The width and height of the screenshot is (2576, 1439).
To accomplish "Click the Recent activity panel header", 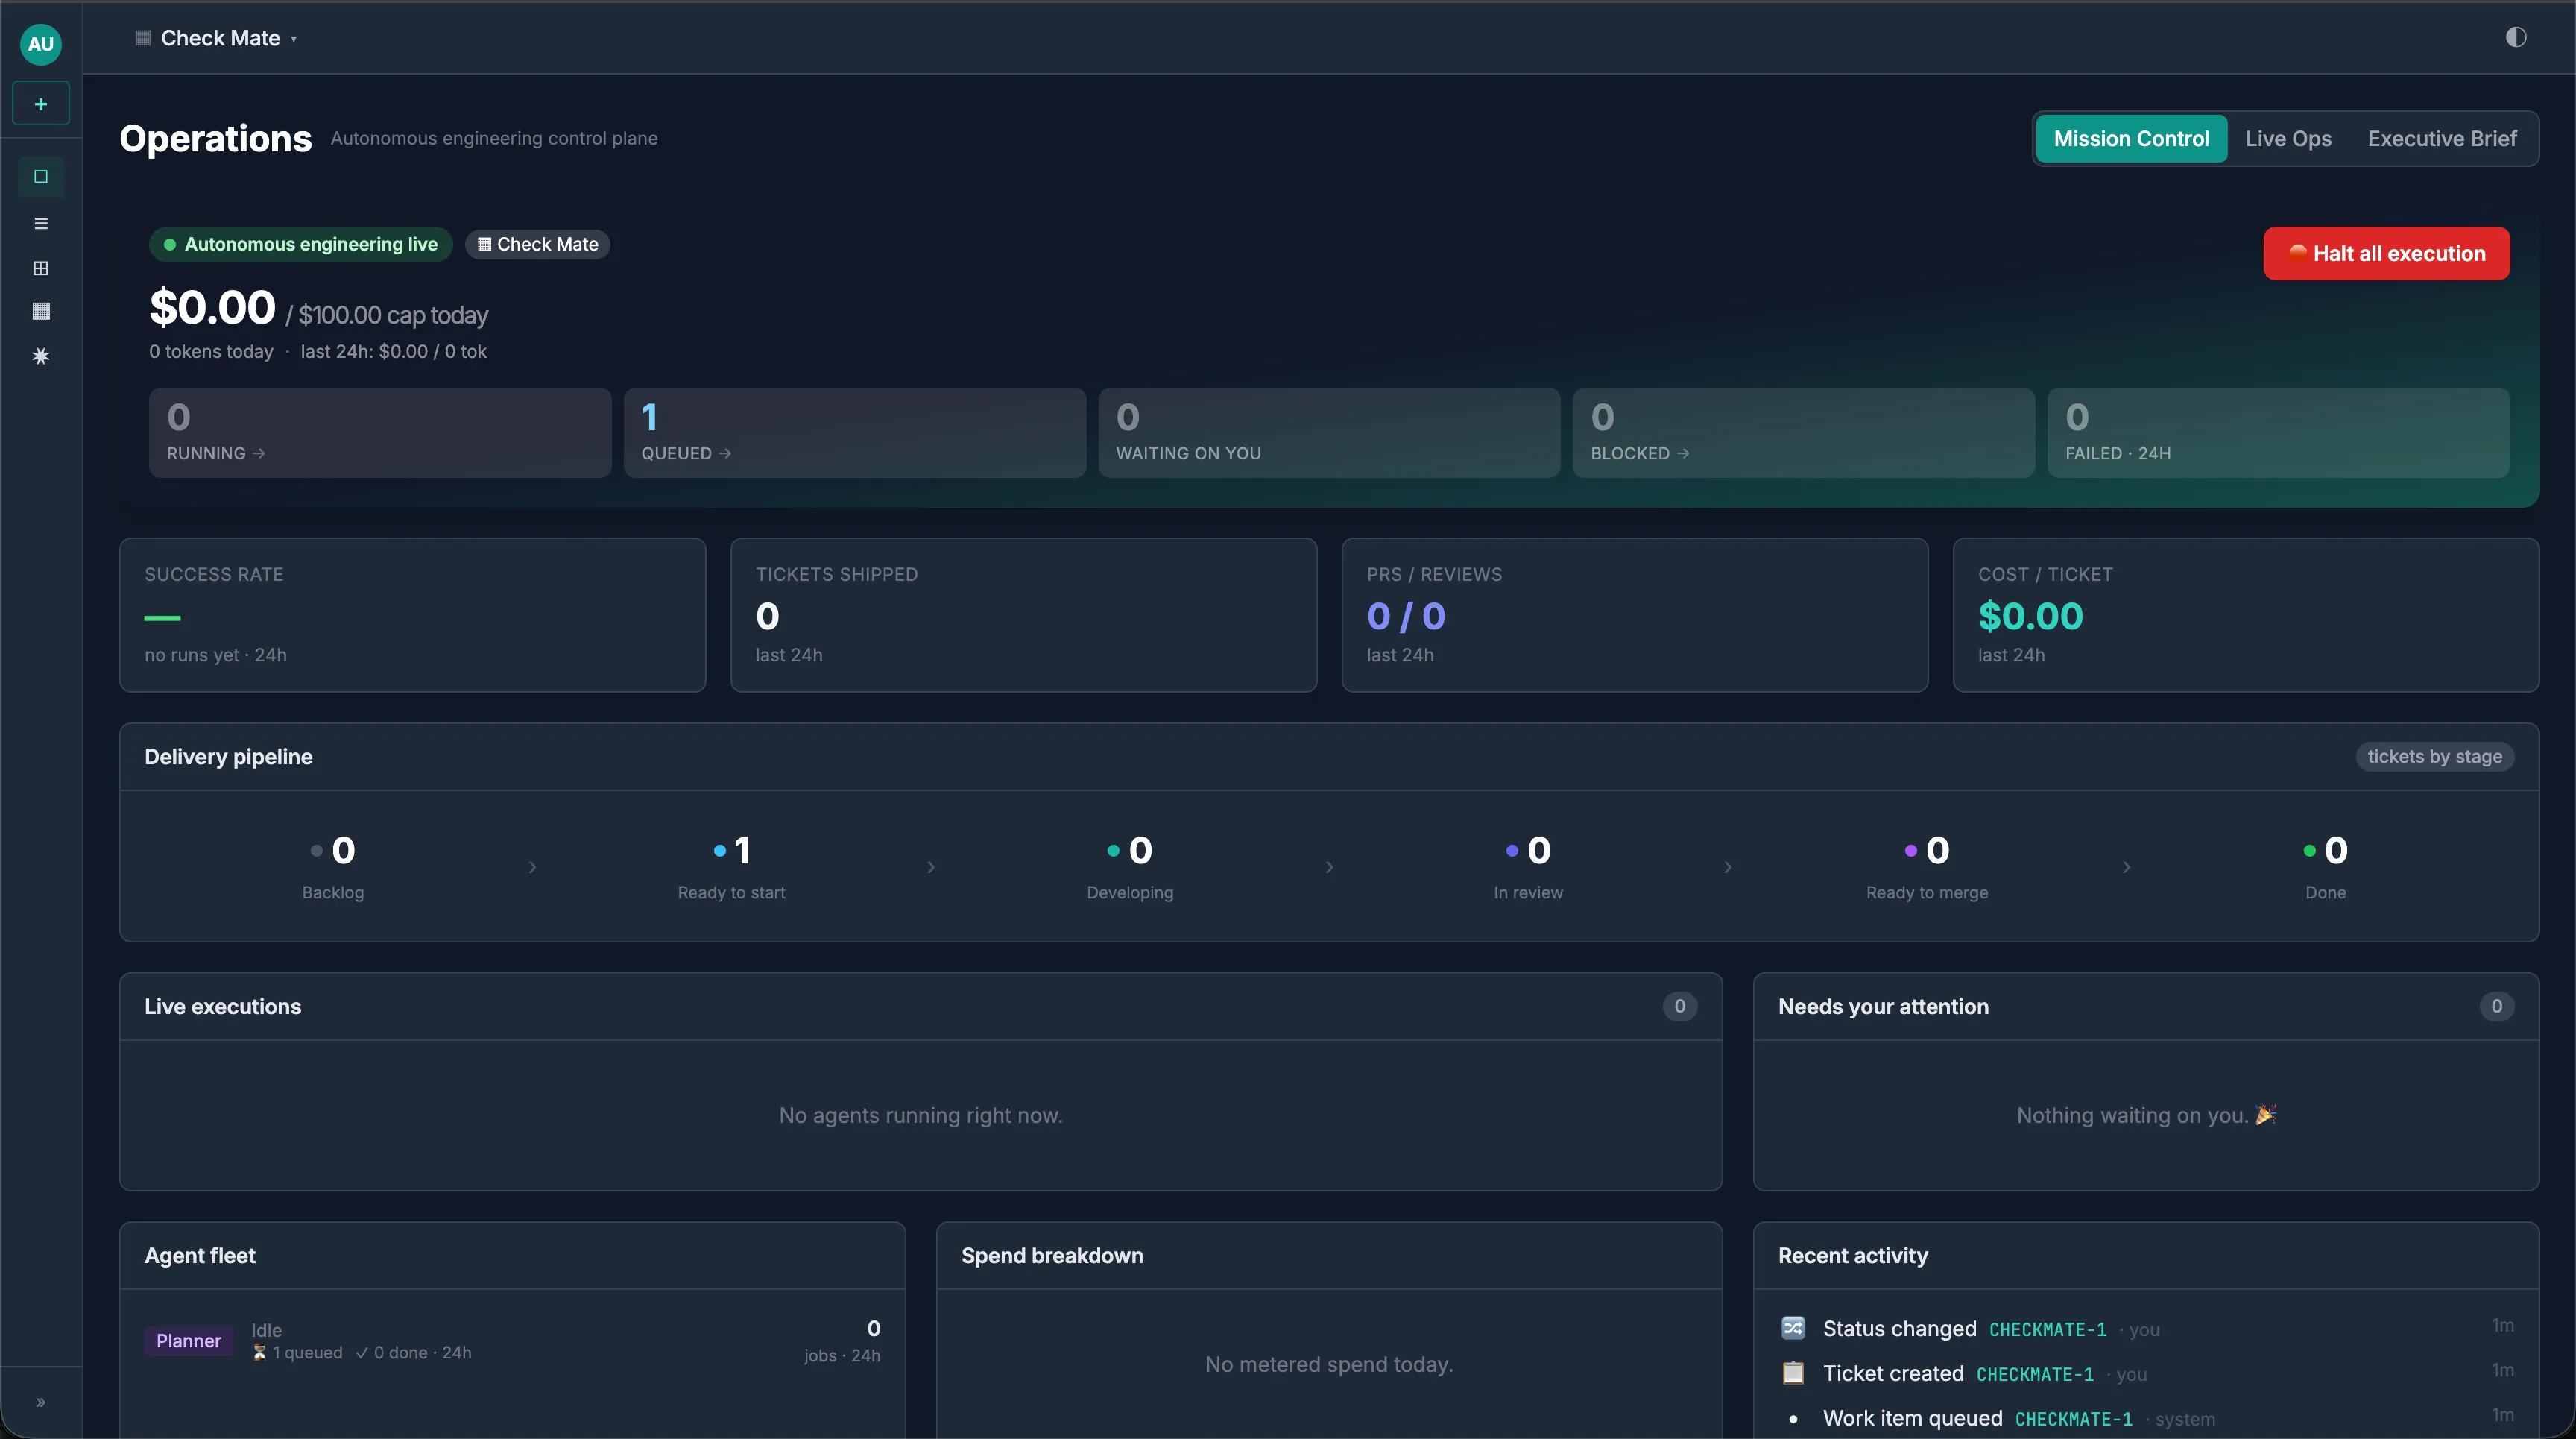I will [x=2146, y=1256].
